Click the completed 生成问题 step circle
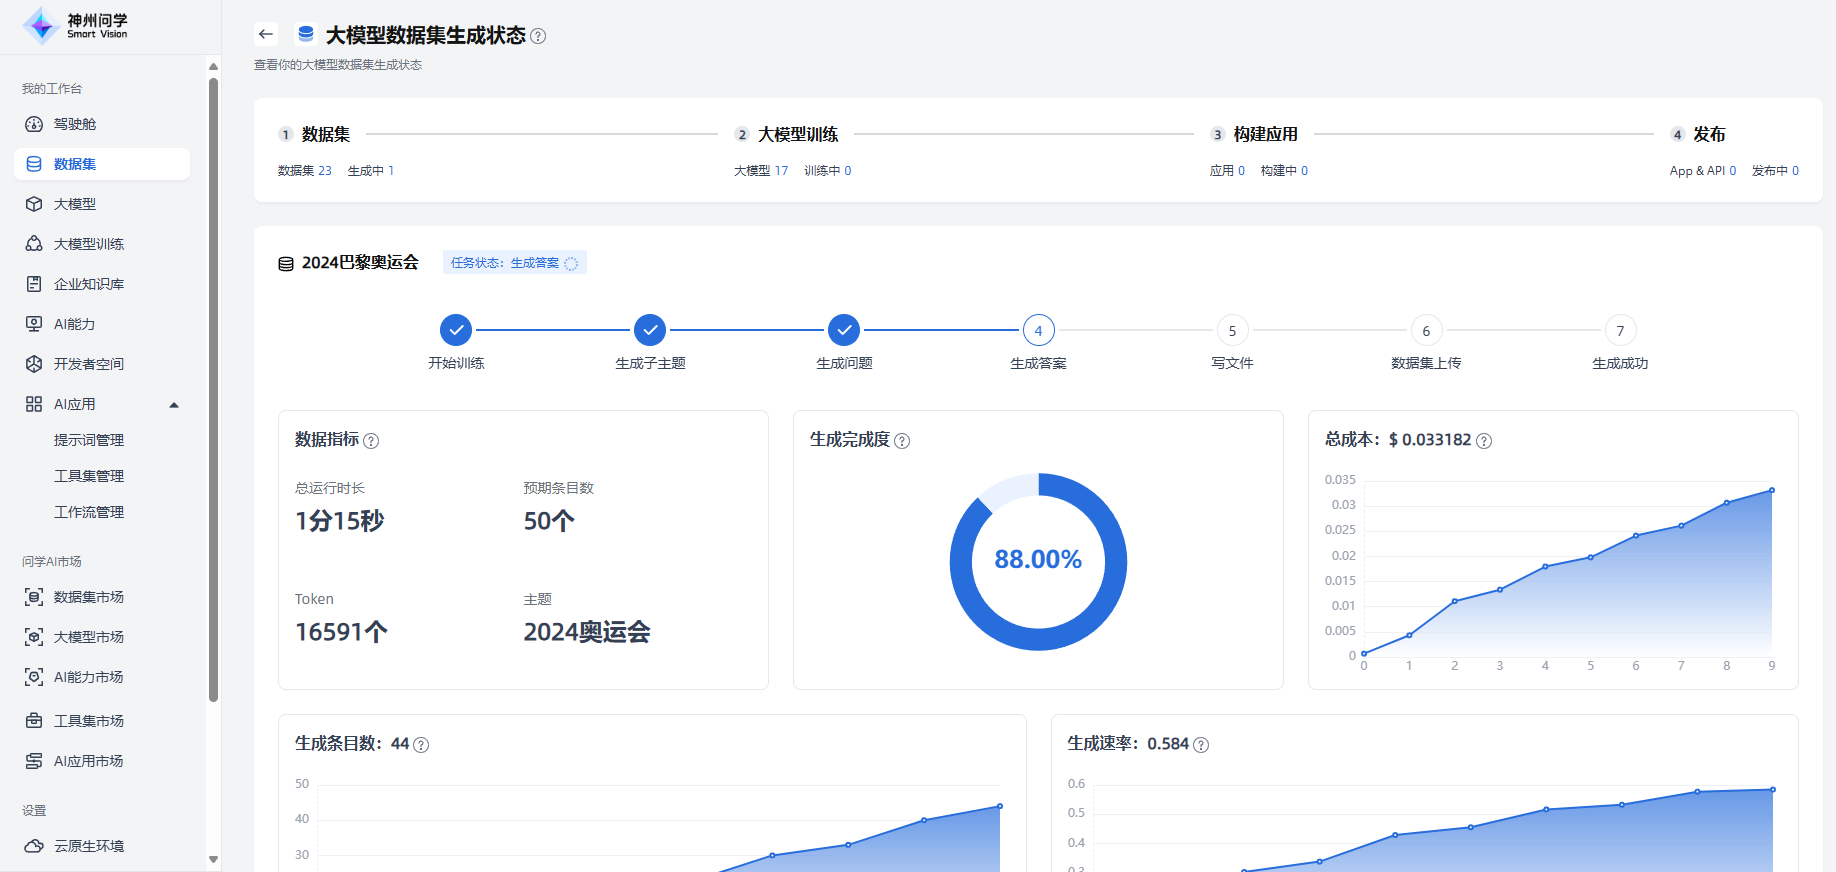This screenshot has width=1836, height=872. click(844, 330)
